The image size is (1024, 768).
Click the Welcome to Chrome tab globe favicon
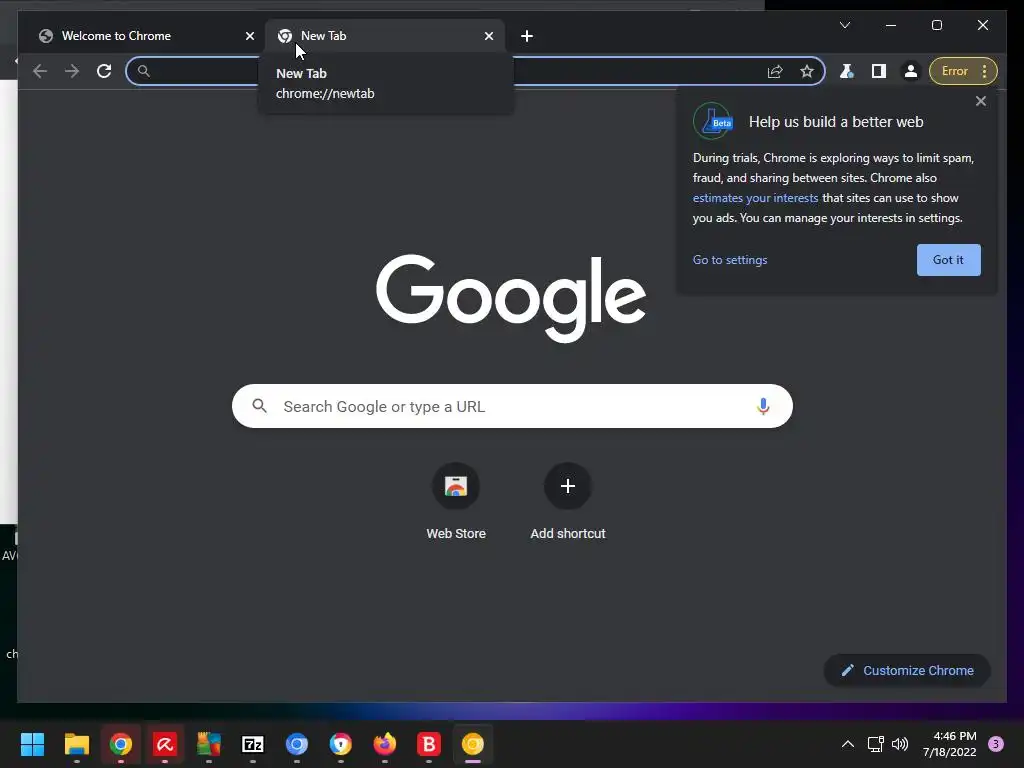click(x=46, y=36)
